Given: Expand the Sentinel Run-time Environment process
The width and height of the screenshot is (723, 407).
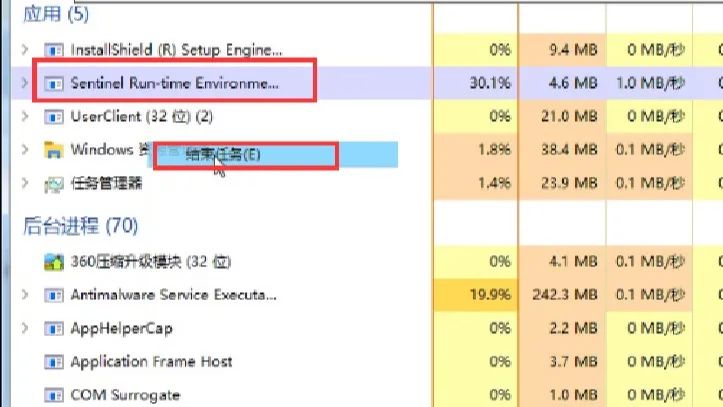Looking at the screenshot, I should 25,83.
